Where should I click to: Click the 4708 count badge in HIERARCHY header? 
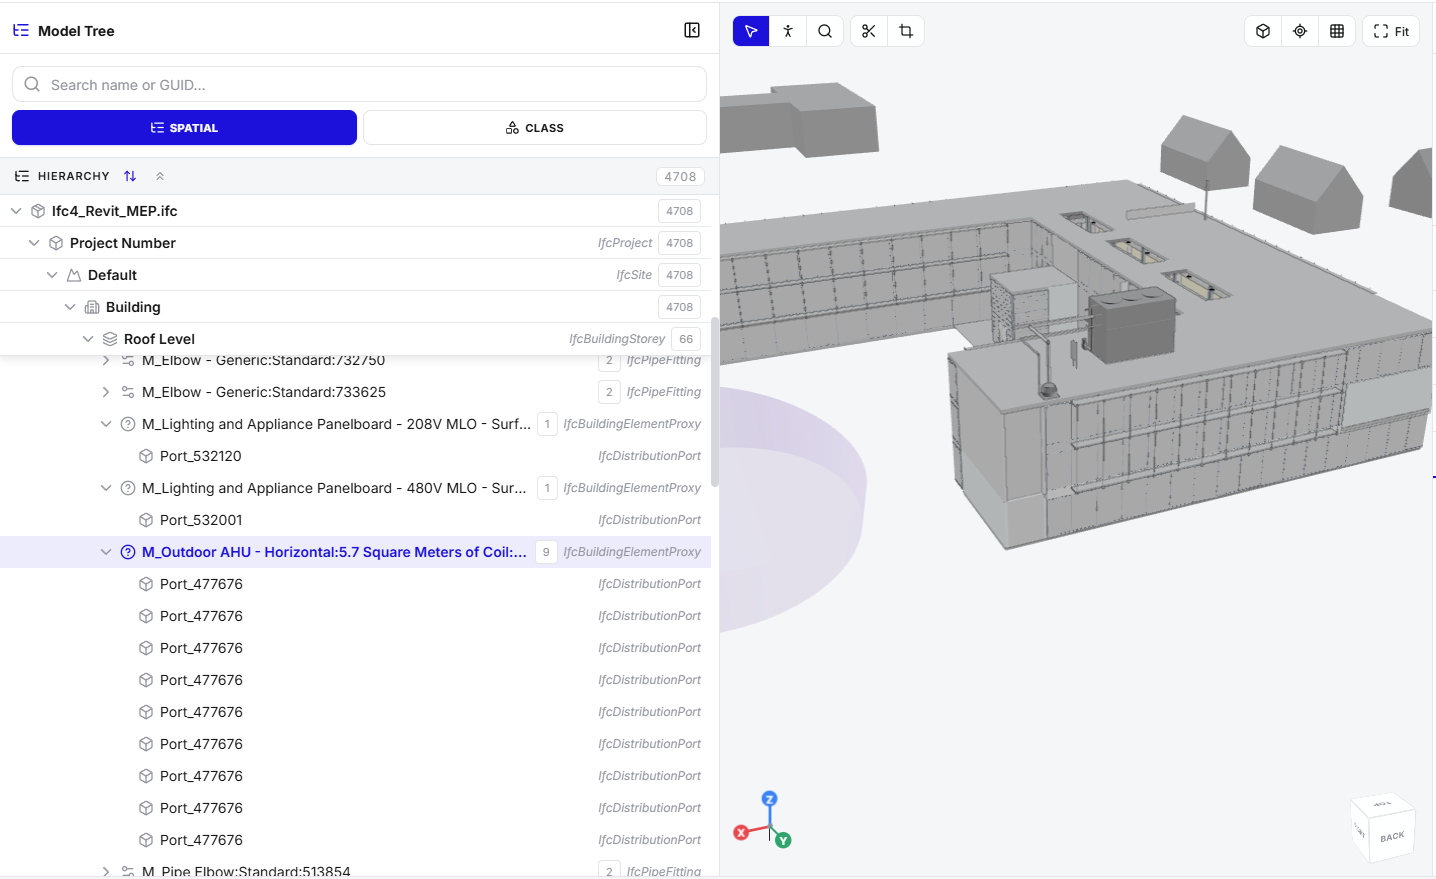[680, 176]
